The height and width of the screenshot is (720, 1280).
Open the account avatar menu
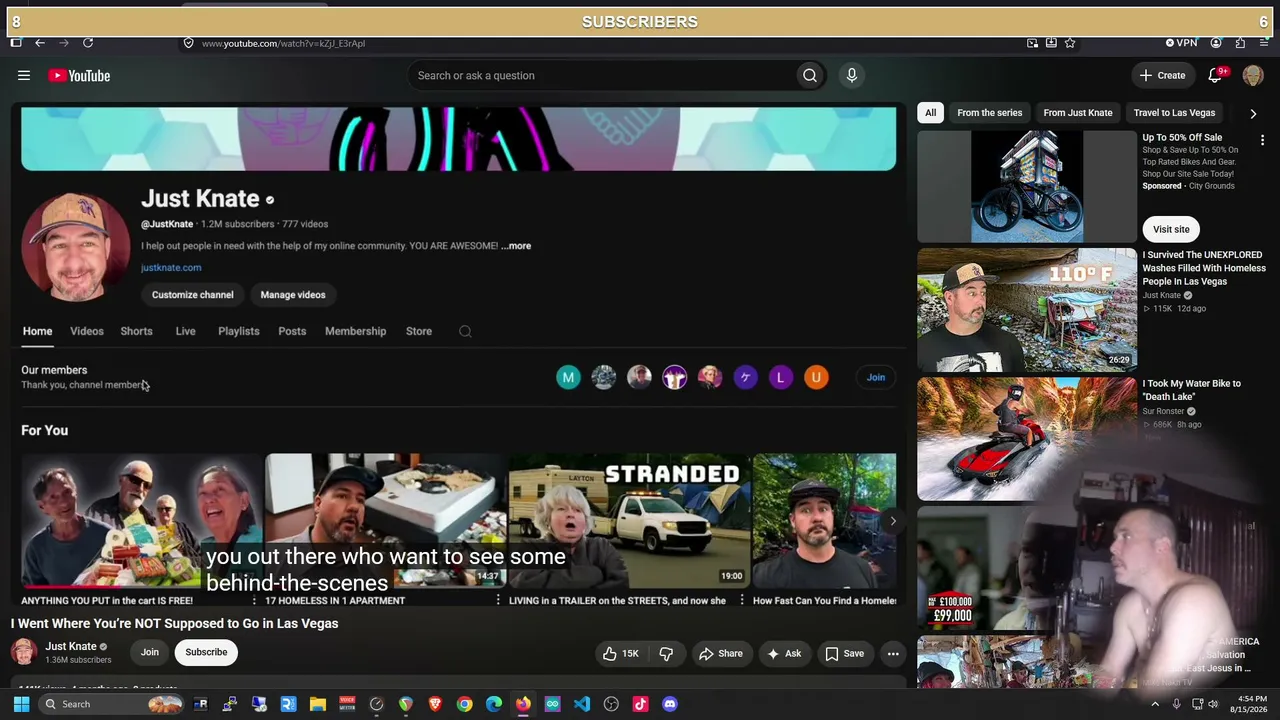point(1253,76)
